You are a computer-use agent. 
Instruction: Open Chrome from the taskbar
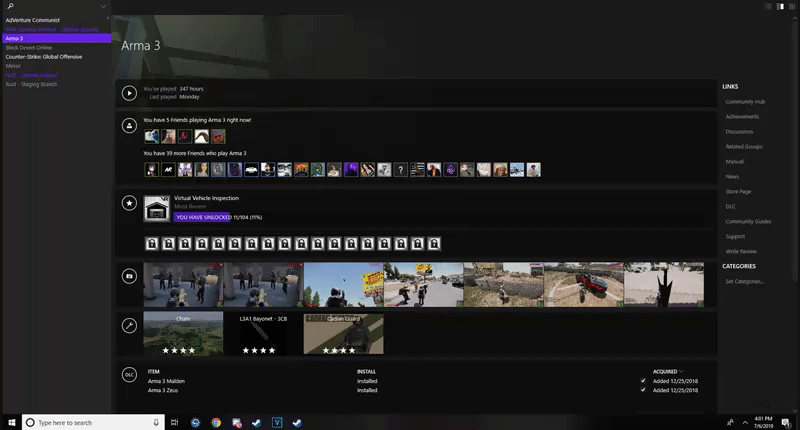coord(216,422)
